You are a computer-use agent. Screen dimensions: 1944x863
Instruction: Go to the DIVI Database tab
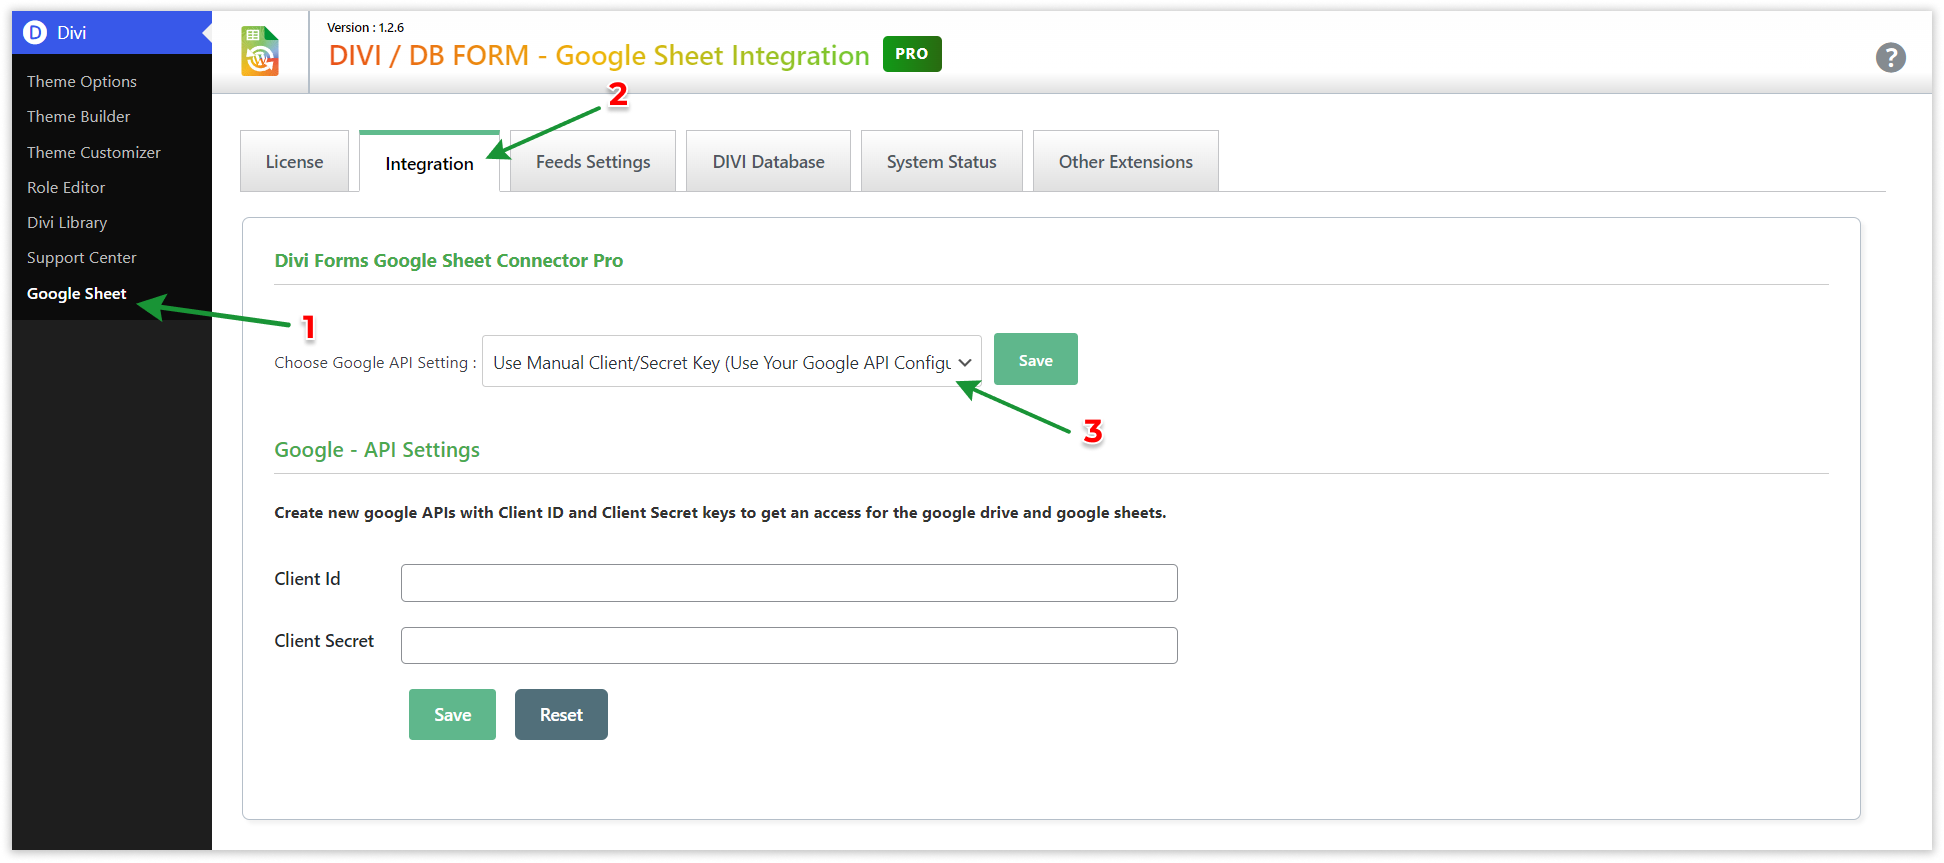(768, 162)
